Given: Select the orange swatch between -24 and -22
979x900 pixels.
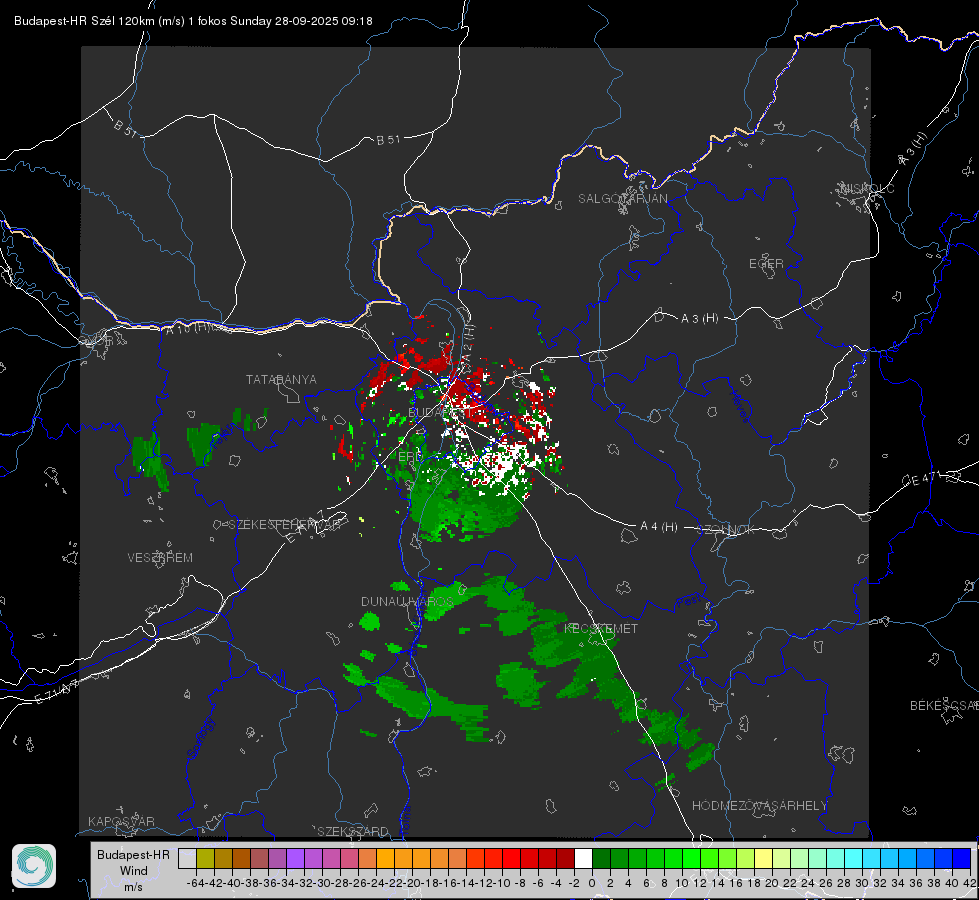Looking at the screenshot, I should (x=385, y=858).
